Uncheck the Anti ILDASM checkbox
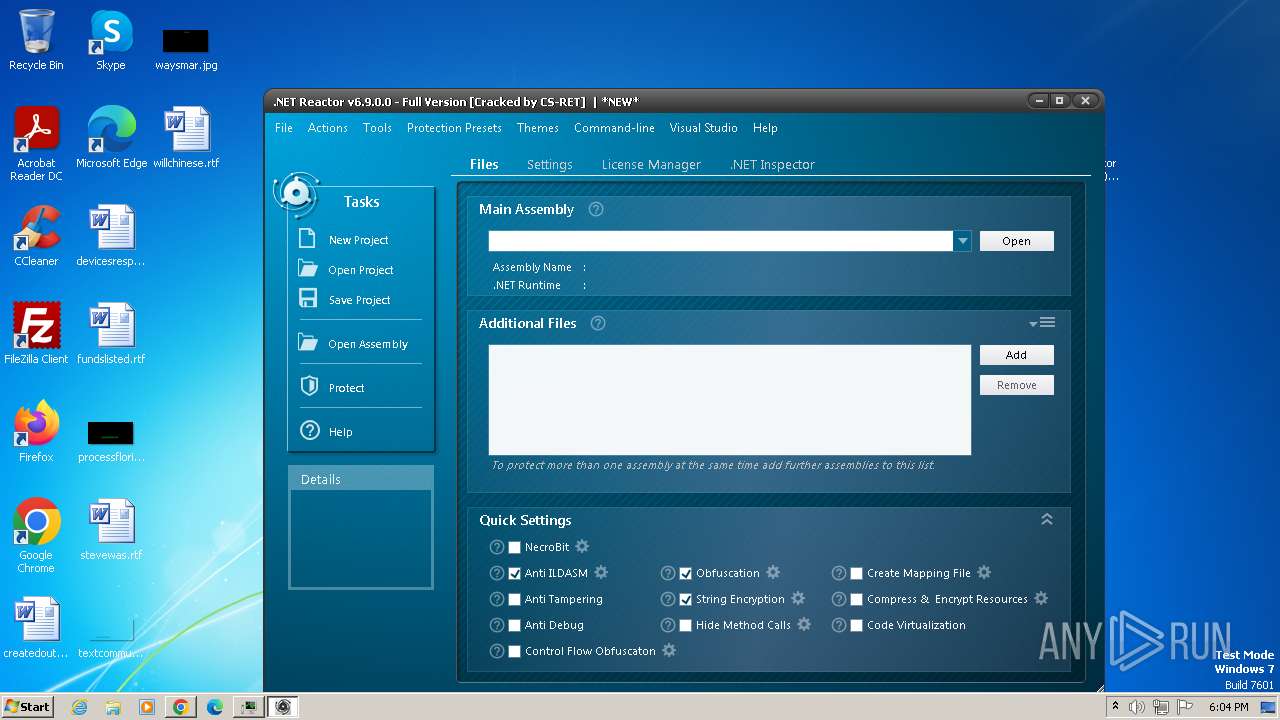The image size is (1280, 720). point(515,573)
